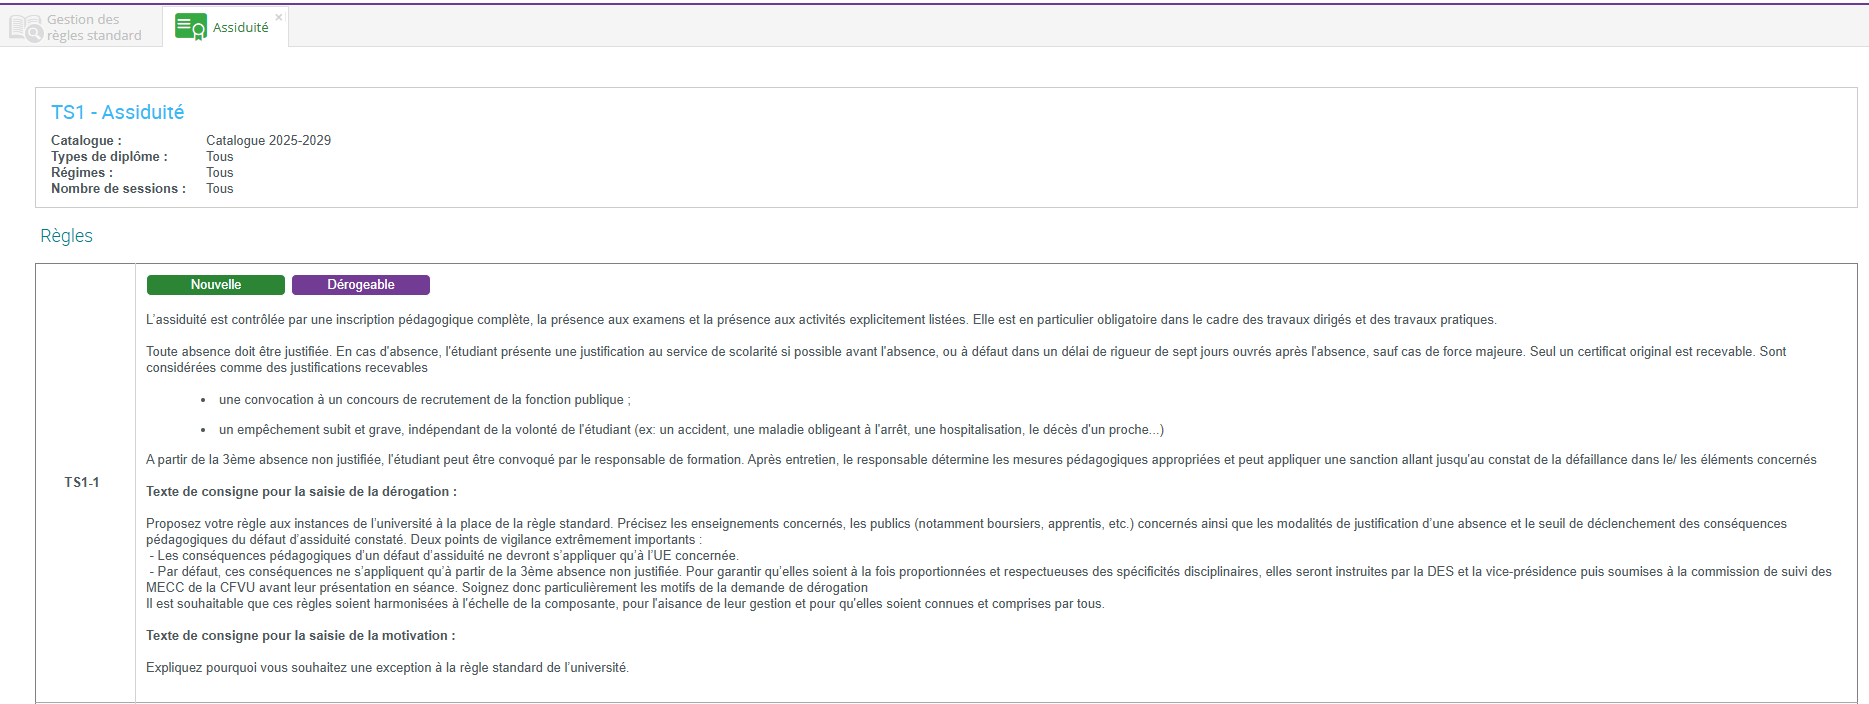Click the Catalogue 2025-2029 value

point(268,141)
